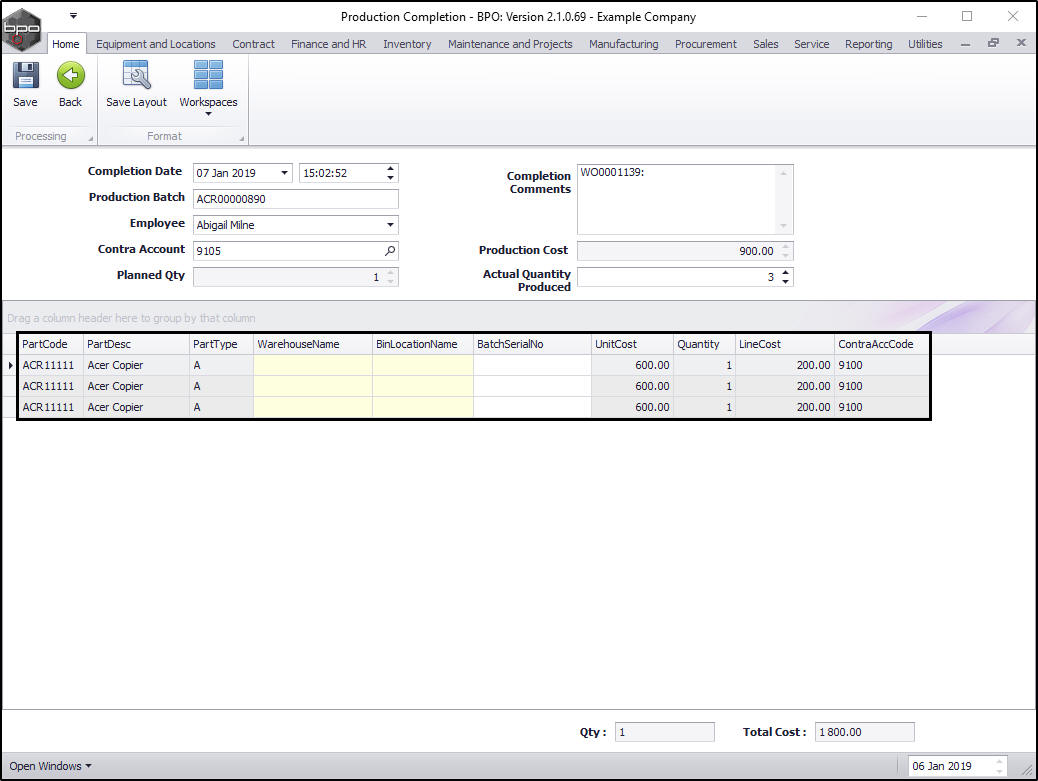1038x781 pixels.
Task: Expand the Workspaces dropdown arrow
Action: 209,115
